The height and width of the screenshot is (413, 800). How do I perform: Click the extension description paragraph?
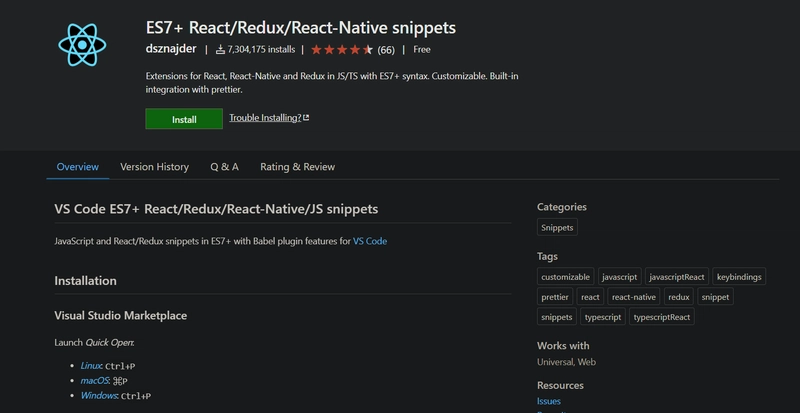(x=332, y=83)
